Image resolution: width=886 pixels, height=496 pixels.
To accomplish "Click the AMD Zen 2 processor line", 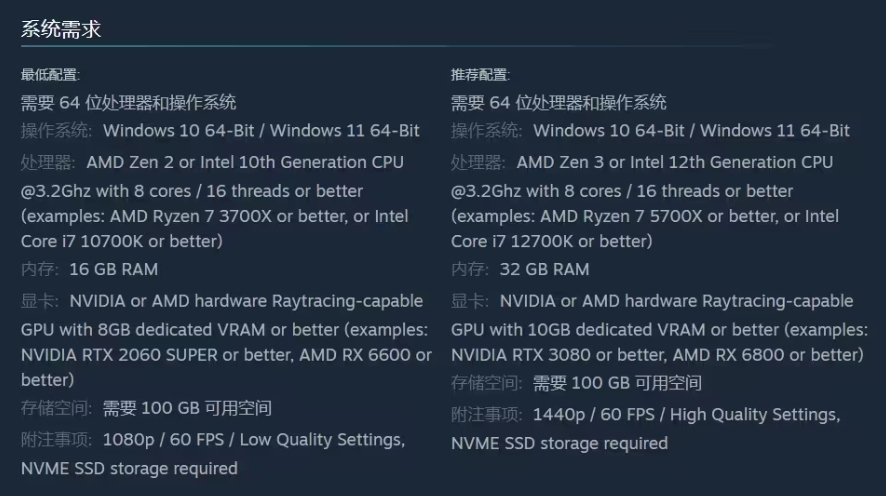I will point(245,162).
